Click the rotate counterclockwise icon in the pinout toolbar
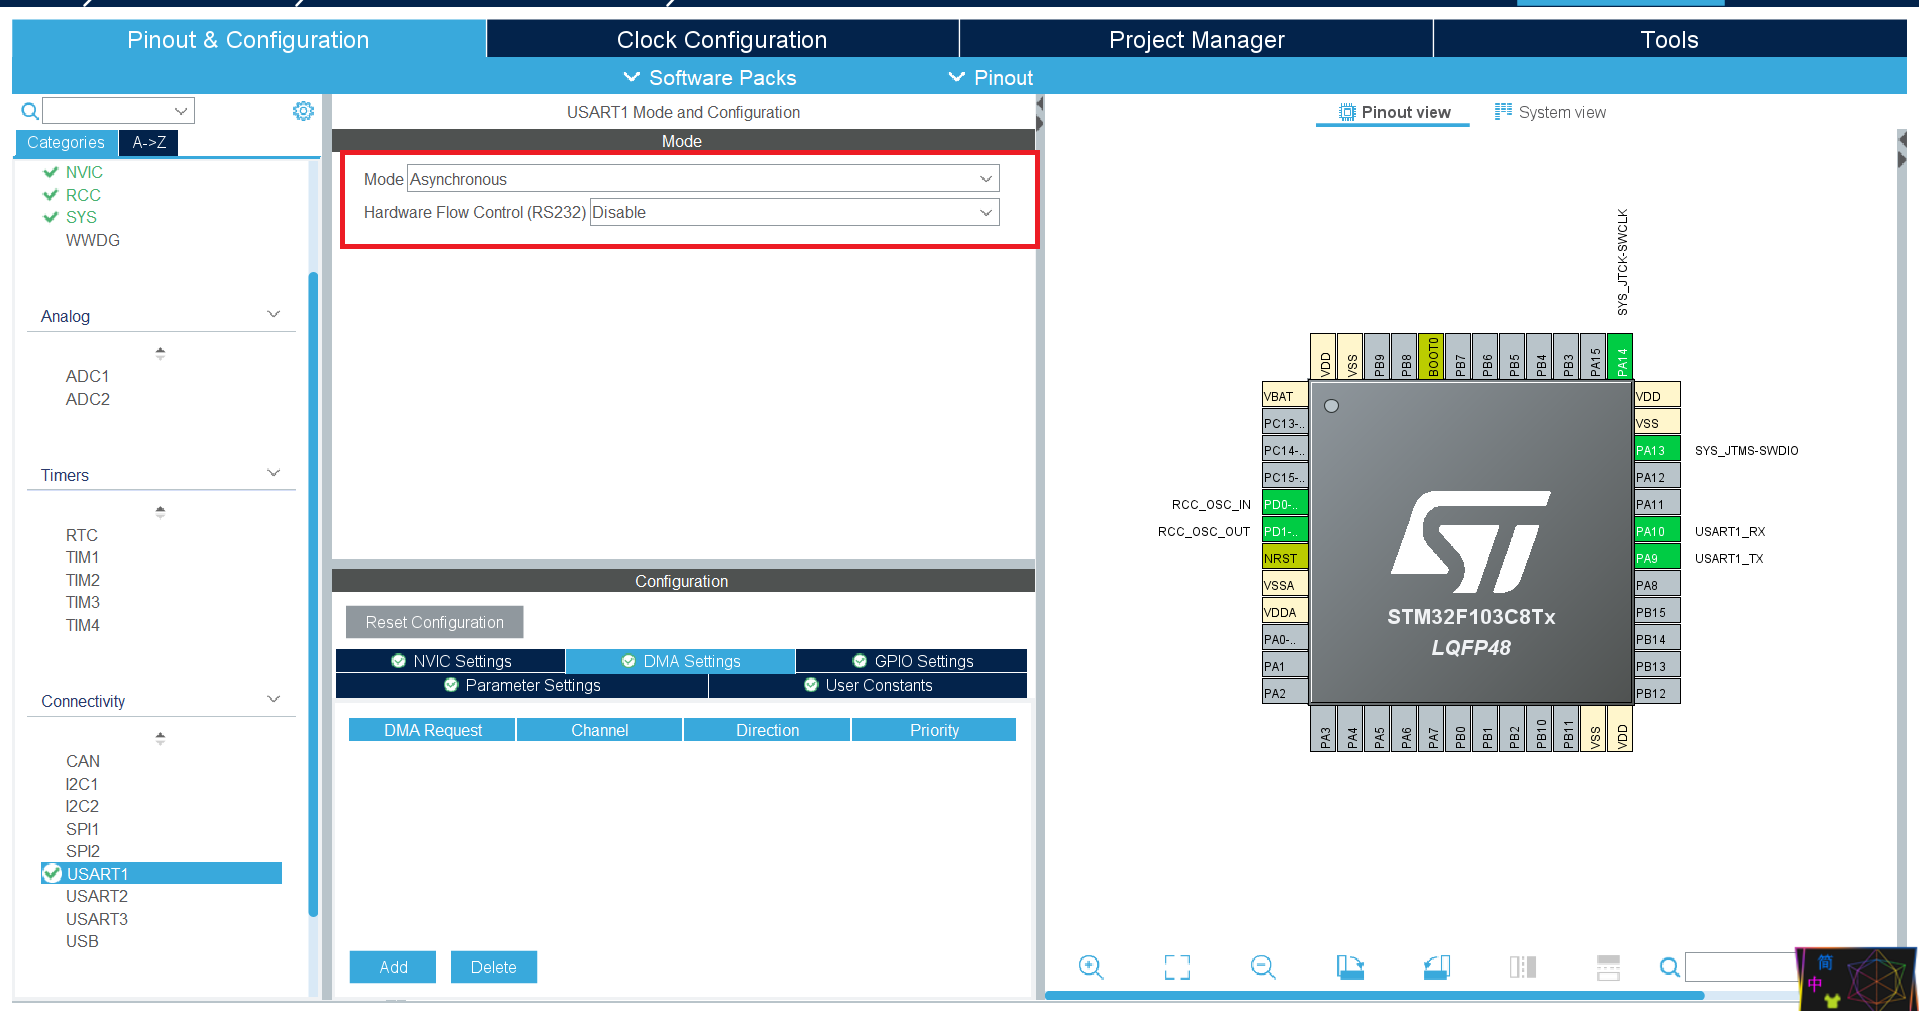The height and width of the screenshot is (1011, 1919). click(x=1437, y=967)
